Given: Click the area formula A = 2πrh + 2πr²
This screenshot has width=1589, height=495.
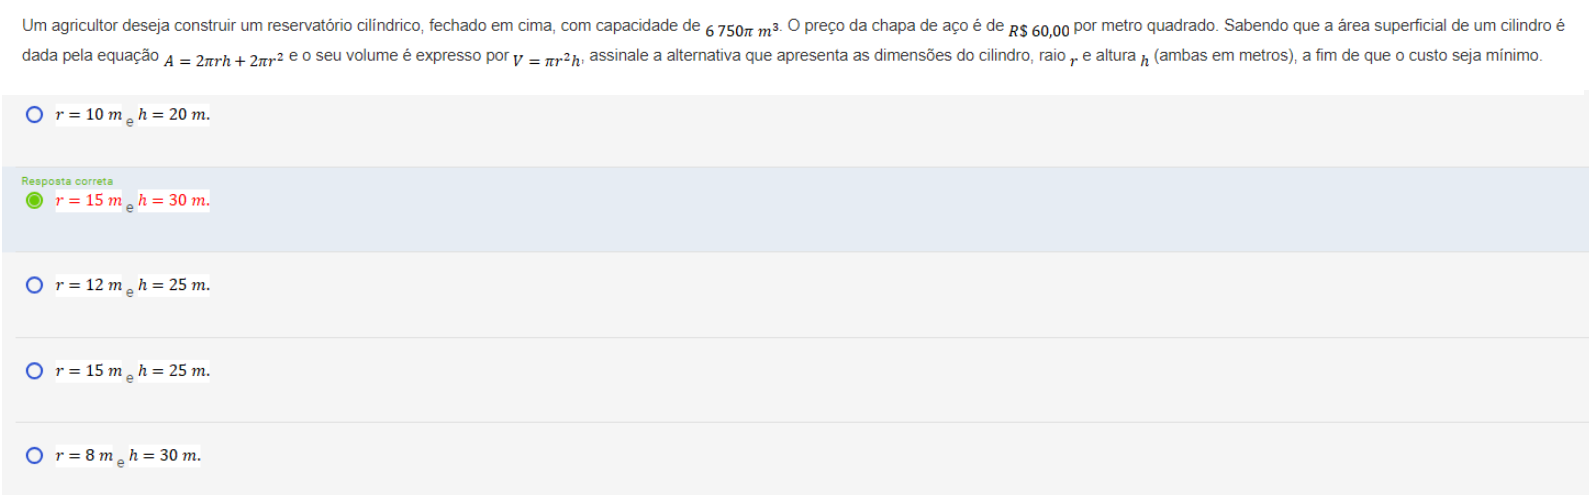Looking at the screenshot, I should (x=224, y=61).
